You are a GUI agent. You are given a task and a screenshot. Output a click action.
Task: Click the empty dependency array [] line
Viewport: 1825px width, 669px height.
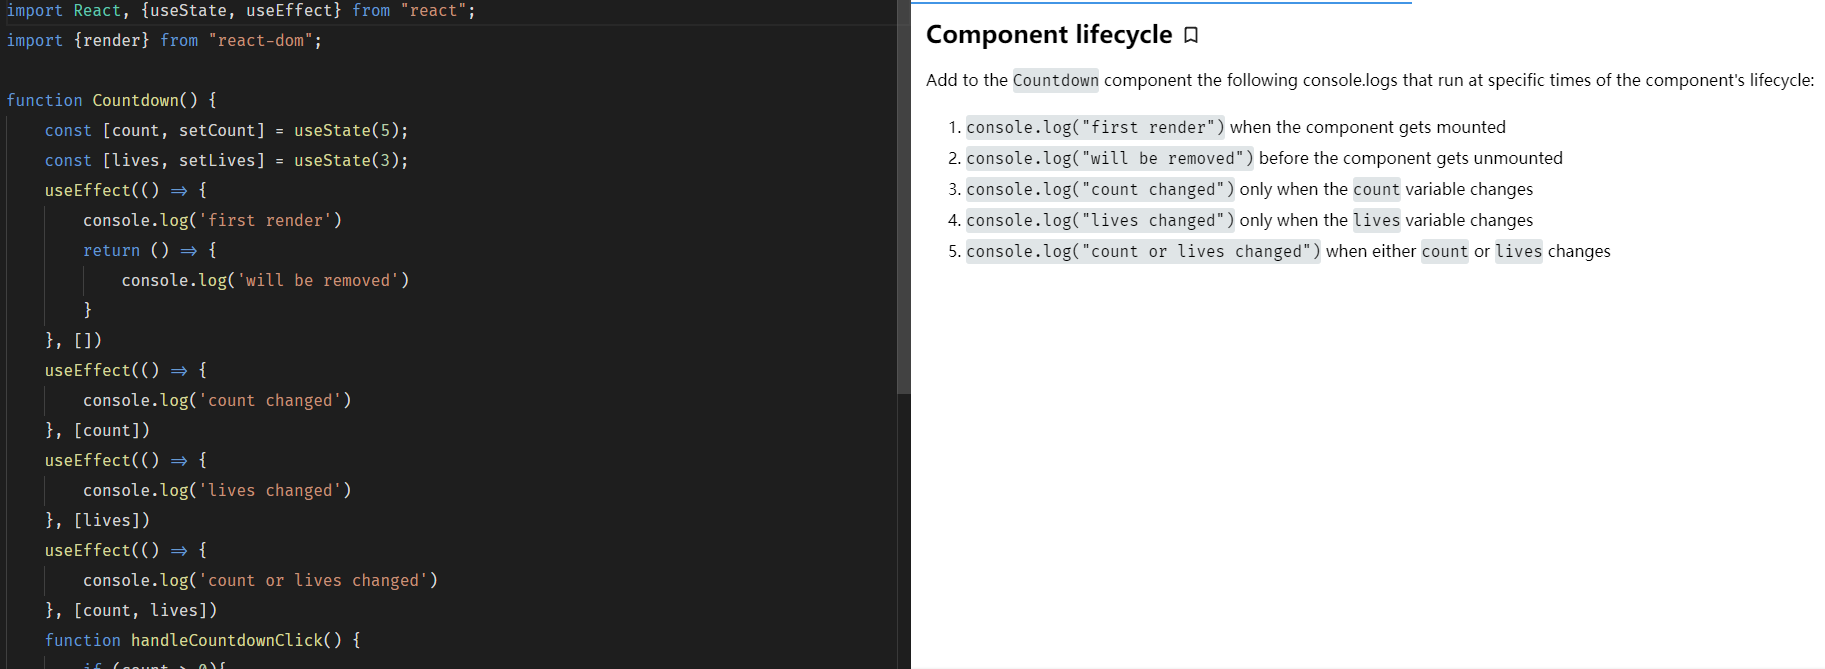click(x=87, y=341)
